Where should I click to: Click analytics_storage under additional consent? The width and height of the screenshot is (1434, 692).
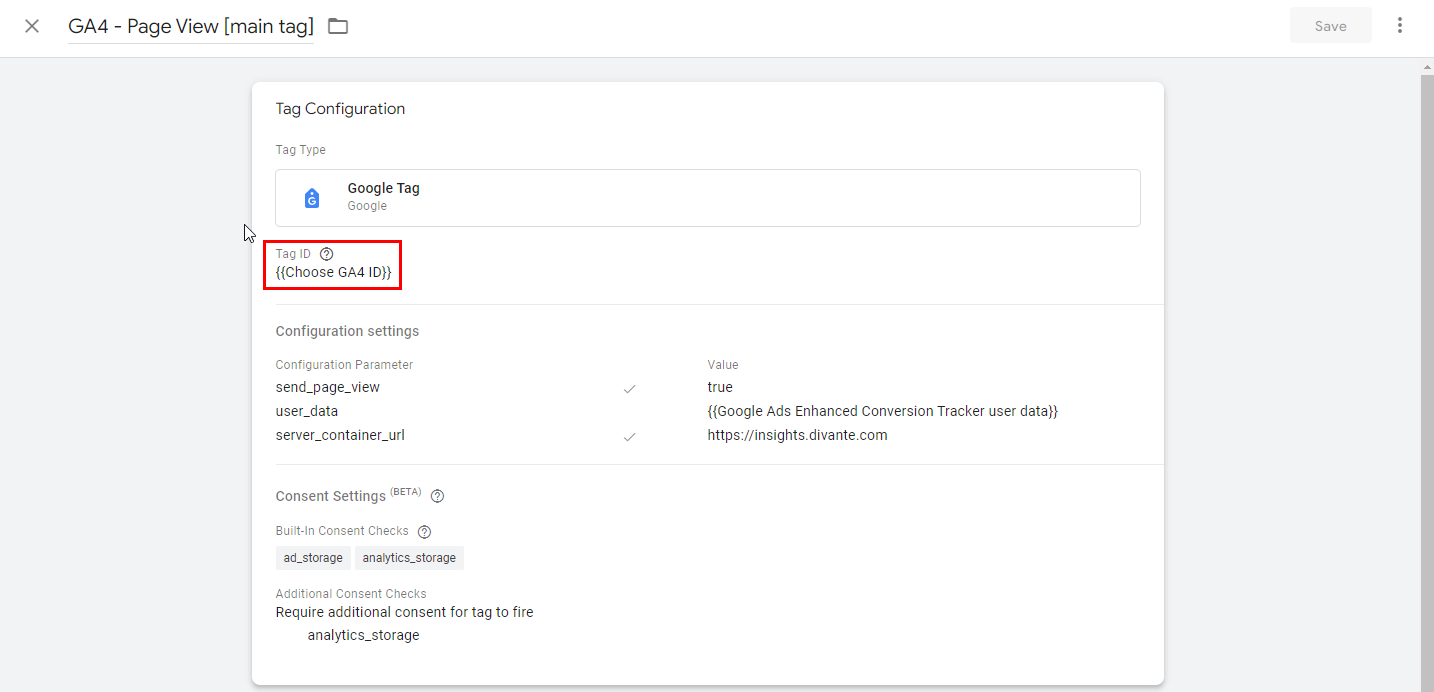click(x=363, y=635)
